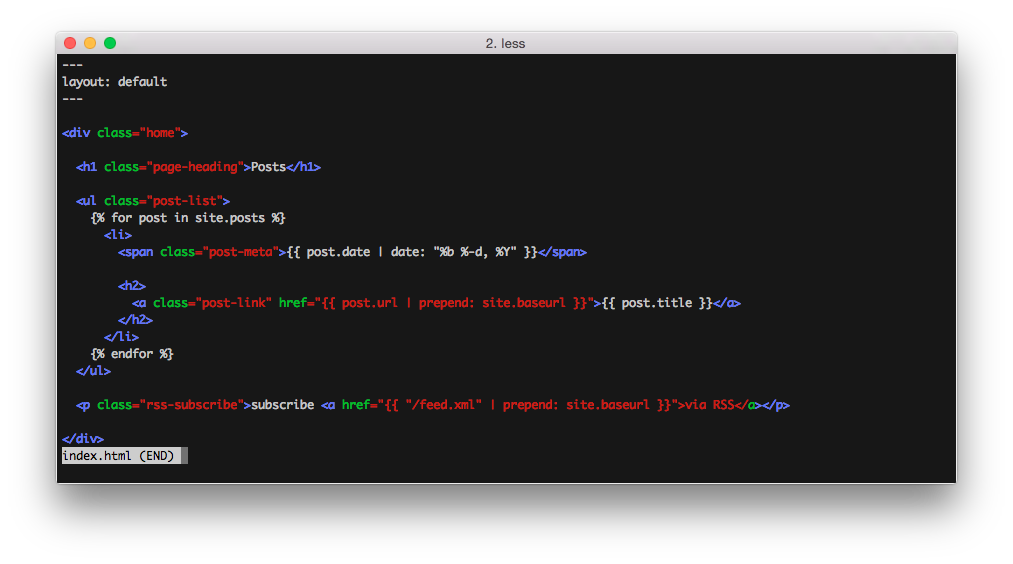Click the "/feed.xml" href string

point(444,405)
